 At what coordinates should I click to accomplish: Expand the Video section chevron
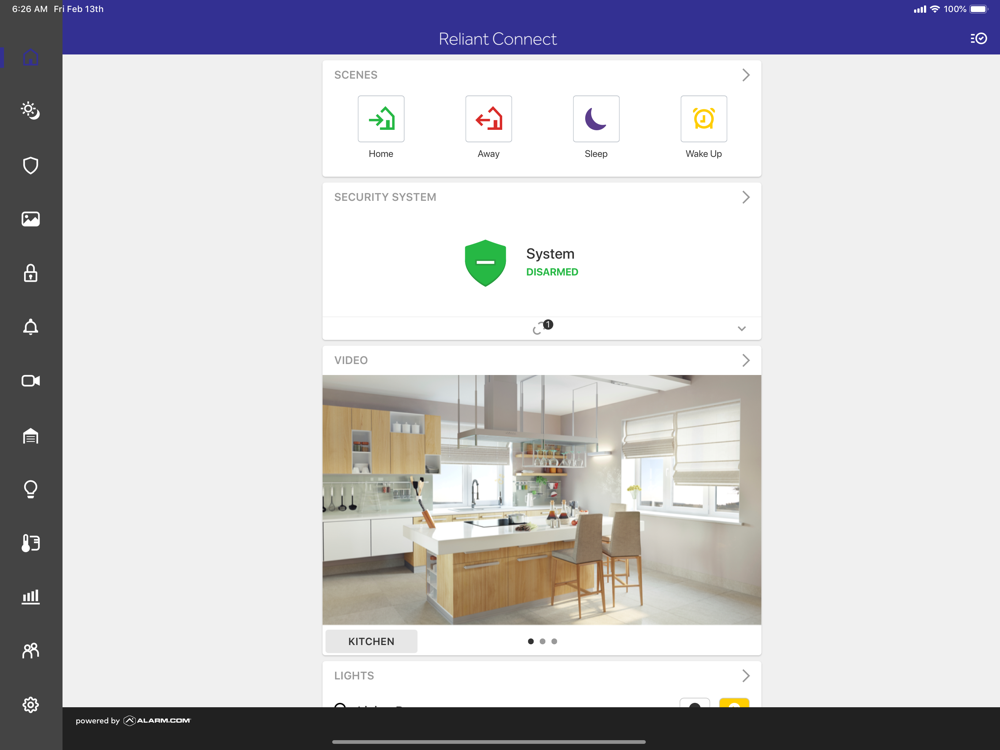point(746,360)
